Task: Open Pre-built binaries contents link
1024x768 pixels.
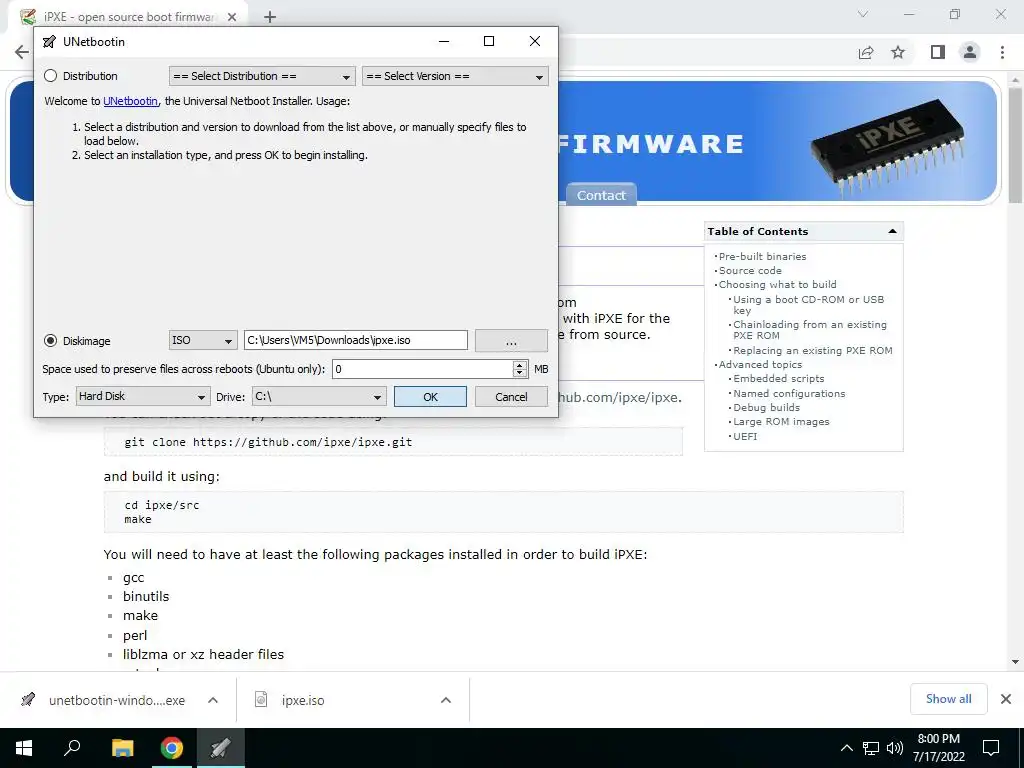Action: (x=762, y=257)
